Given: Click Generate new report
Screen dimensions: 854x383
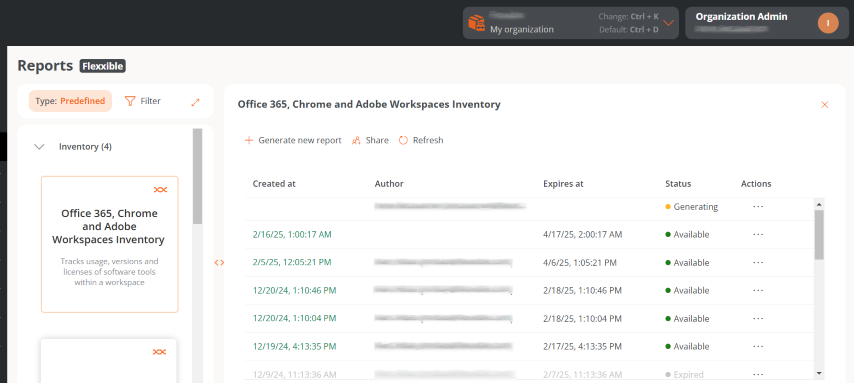Looking at the screenshot, I should coord(293,140).
